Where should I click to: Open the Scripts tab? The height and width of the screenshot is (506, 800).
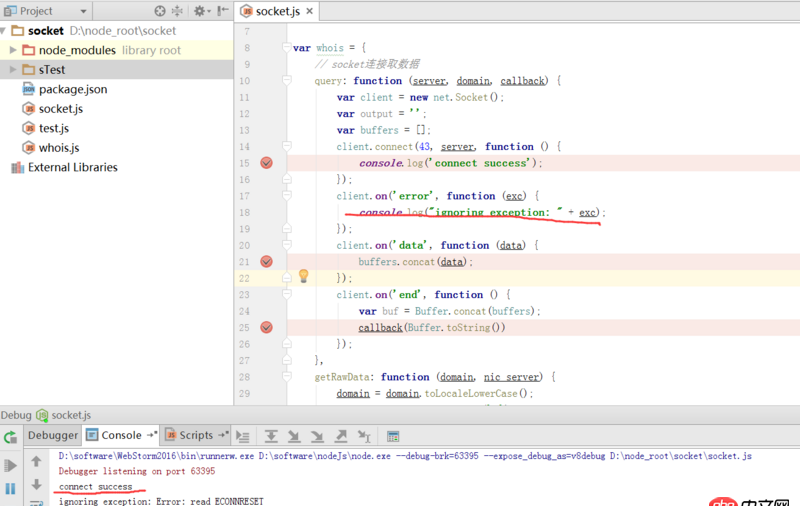[196, 435]
